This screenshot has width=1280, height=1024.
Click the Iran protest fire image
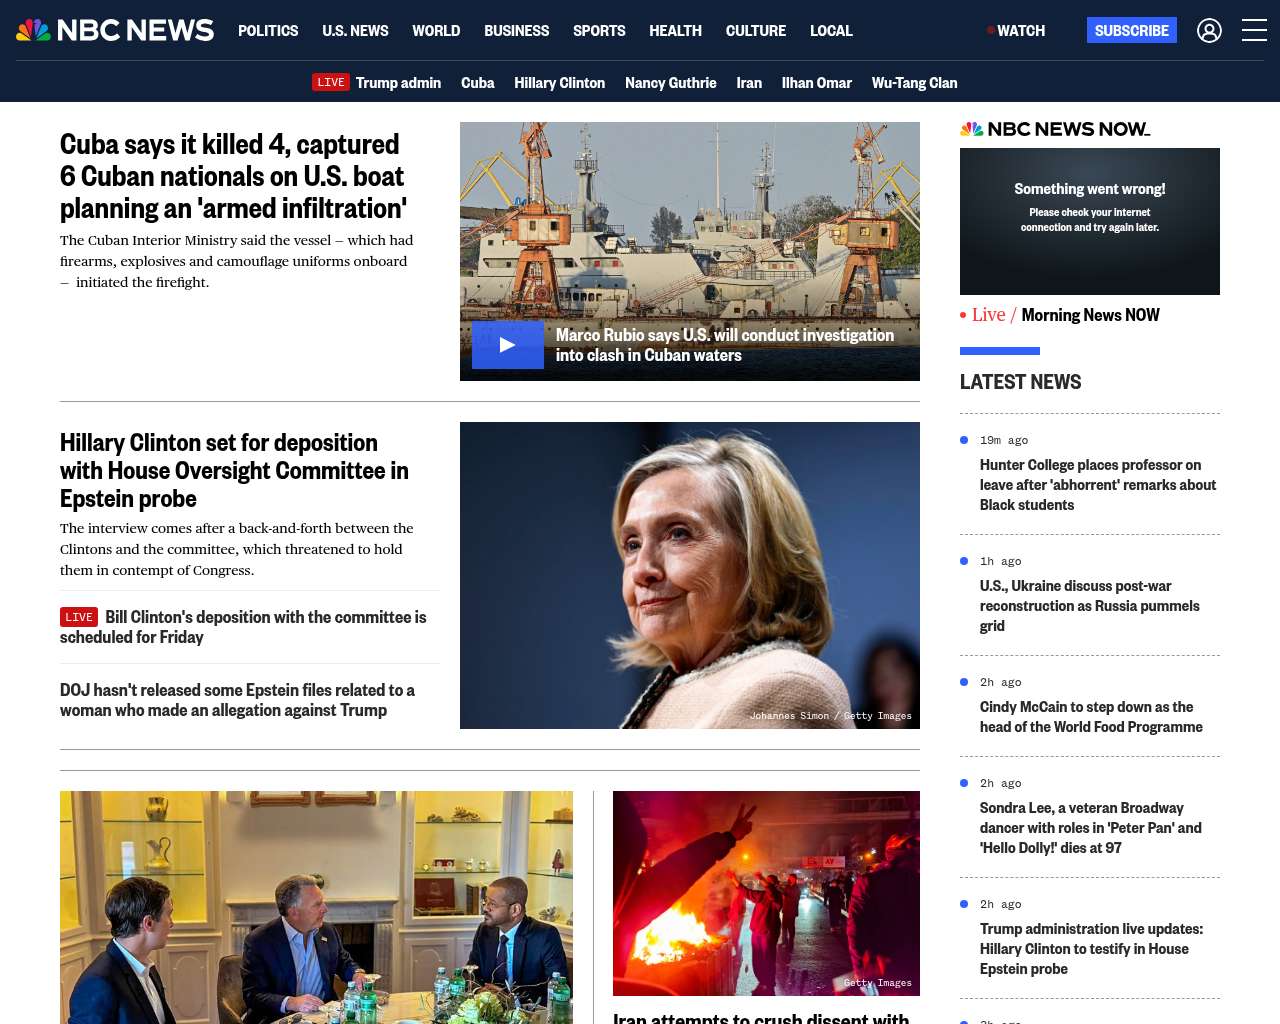766,893
